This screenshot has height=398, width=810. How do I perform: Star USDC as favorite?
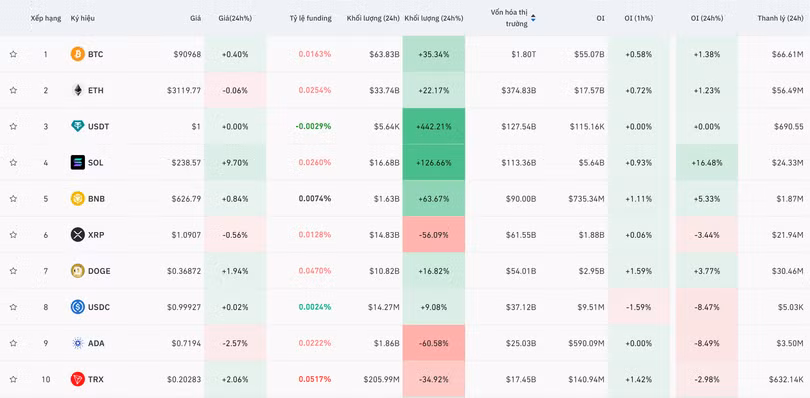(x=13, y=307)
